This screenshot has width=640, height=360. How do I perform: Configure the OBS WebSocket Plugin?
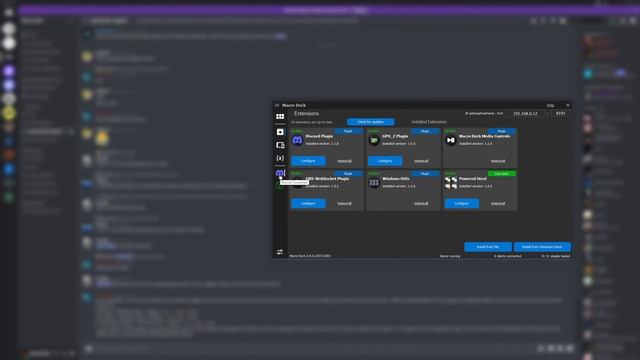308,203
